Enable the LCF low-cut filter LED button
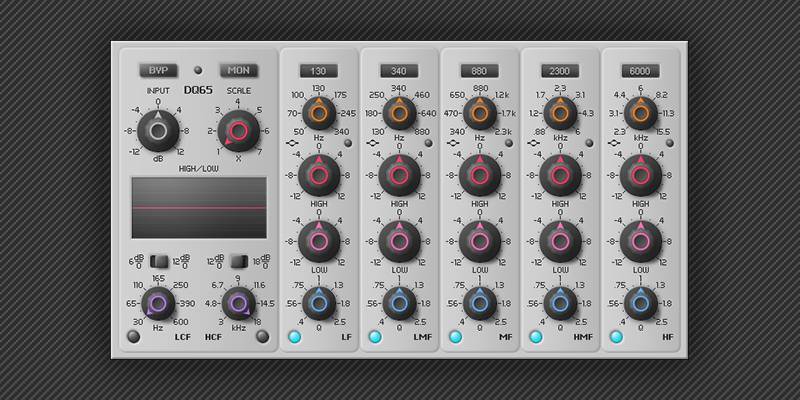Screen dimensions: 800x400 pos(134,336)
